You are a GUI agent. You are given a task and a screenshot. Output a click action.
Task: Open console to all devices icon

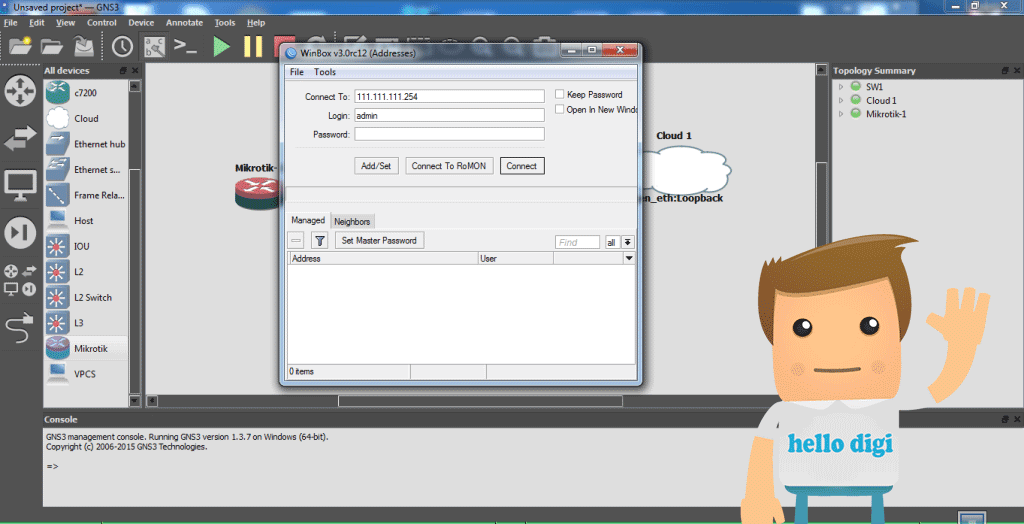tap(185, 46)
